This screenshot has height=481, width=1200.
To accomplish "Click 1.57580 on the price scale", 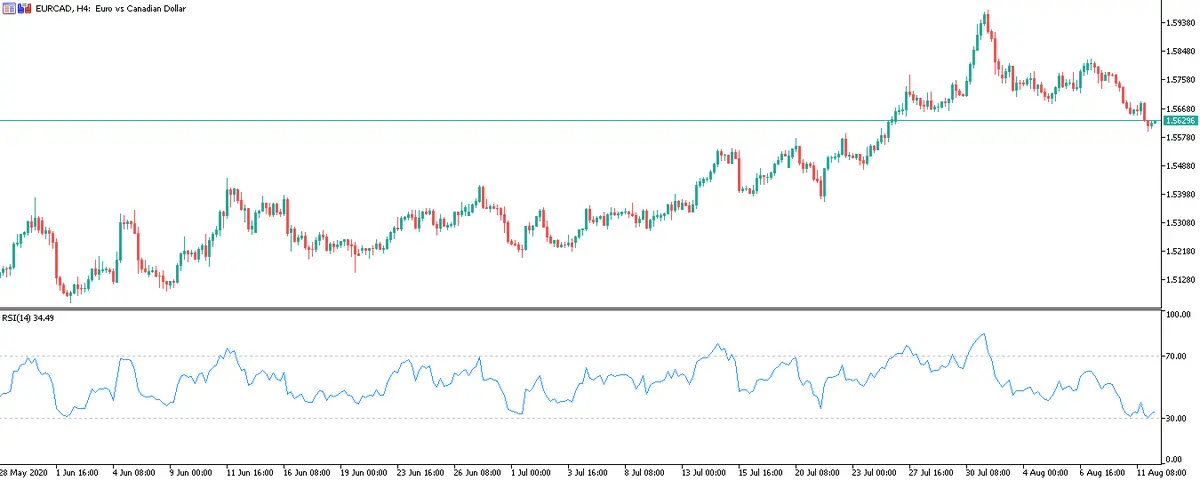I will click(x=1179, y=79).
